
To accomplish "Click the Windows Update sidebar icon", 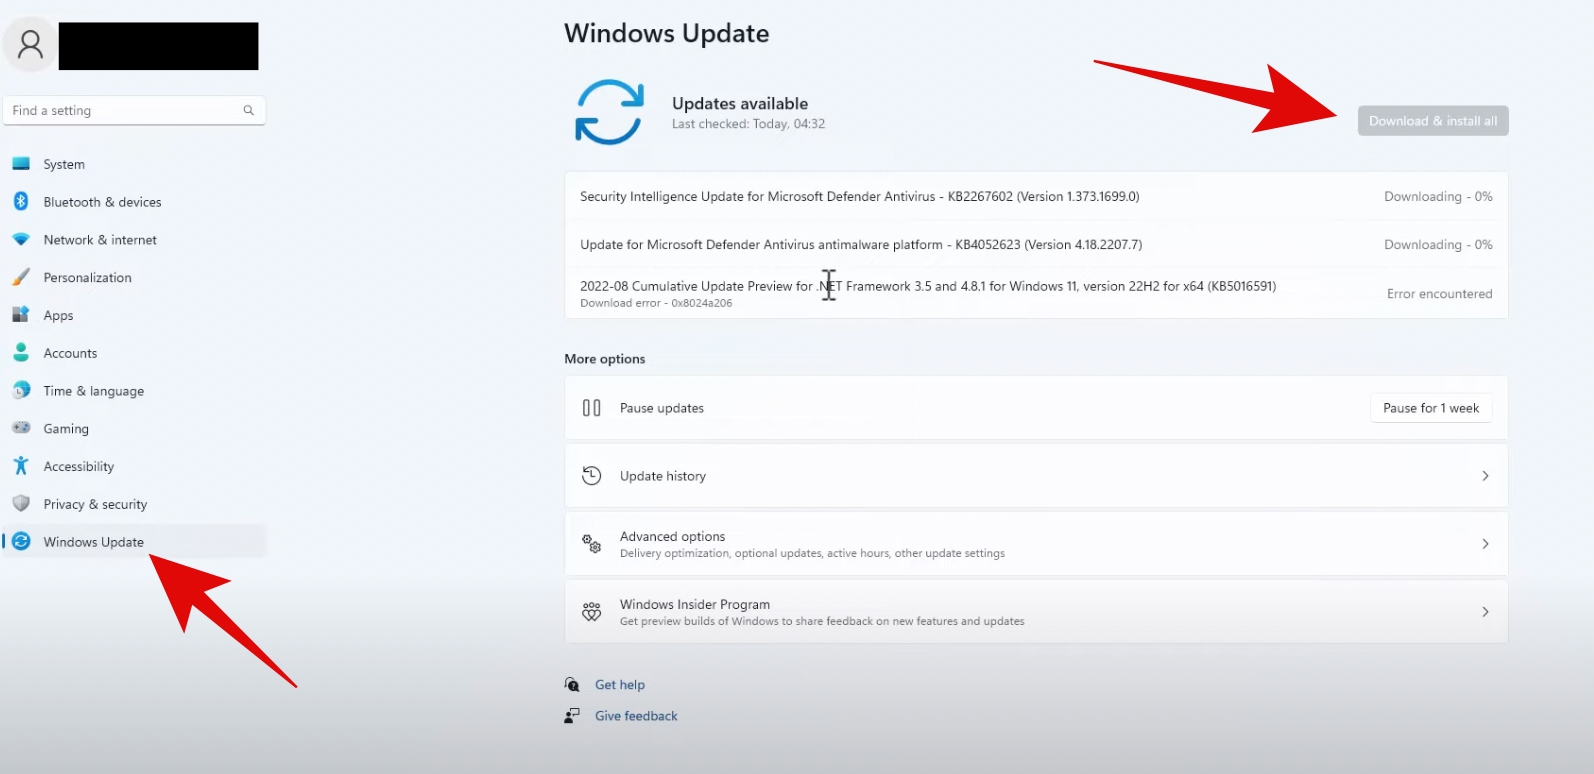I will 21,542.
